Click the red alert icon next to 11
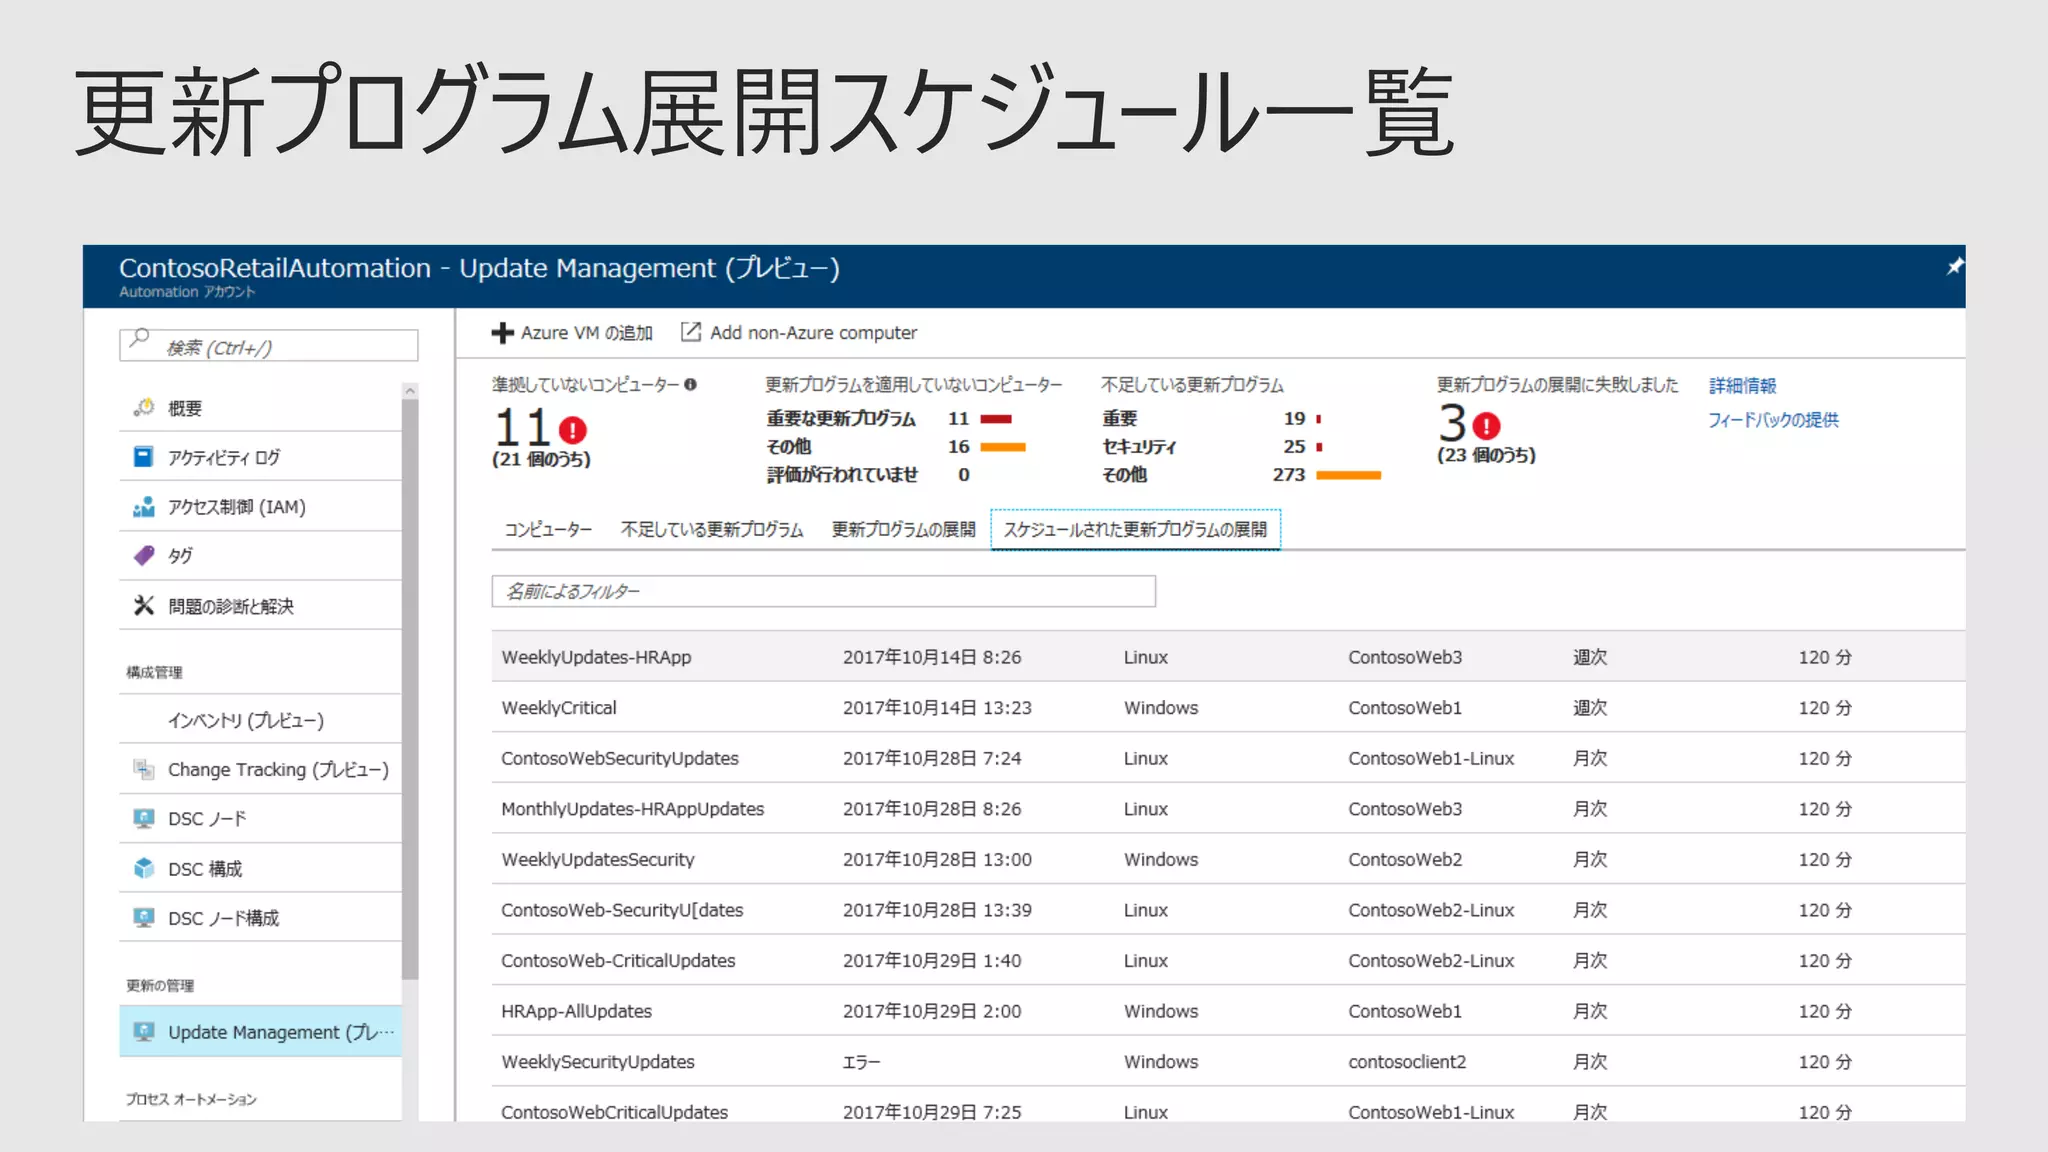Viewport: 2048px width, 1152px height. tap(572, 430)
